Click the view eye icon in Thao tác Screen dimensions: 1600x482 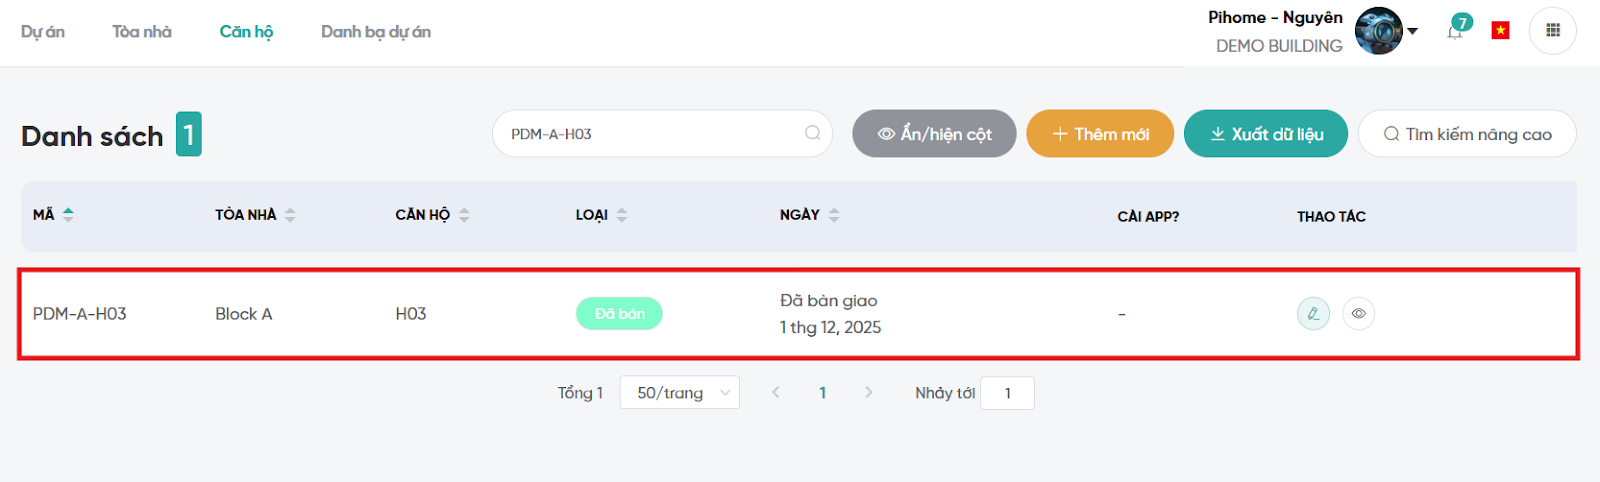[x=1358, y=314]
